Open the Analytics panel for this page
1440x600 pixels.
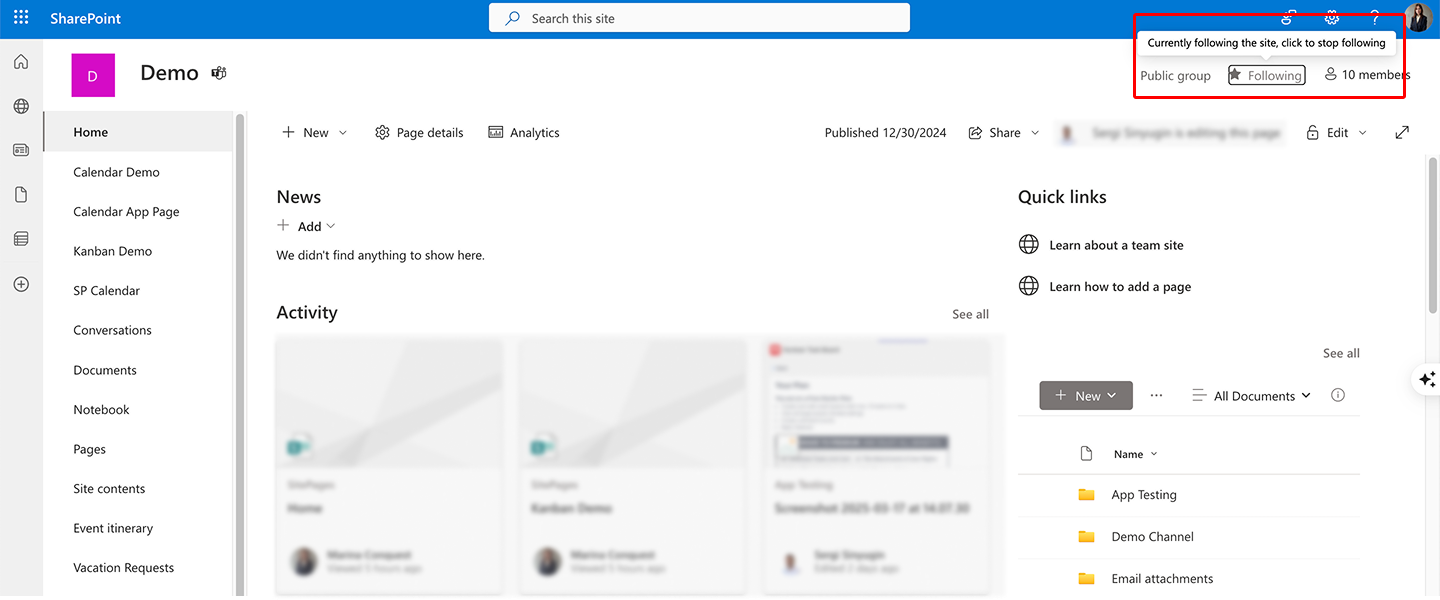[523, 132]
